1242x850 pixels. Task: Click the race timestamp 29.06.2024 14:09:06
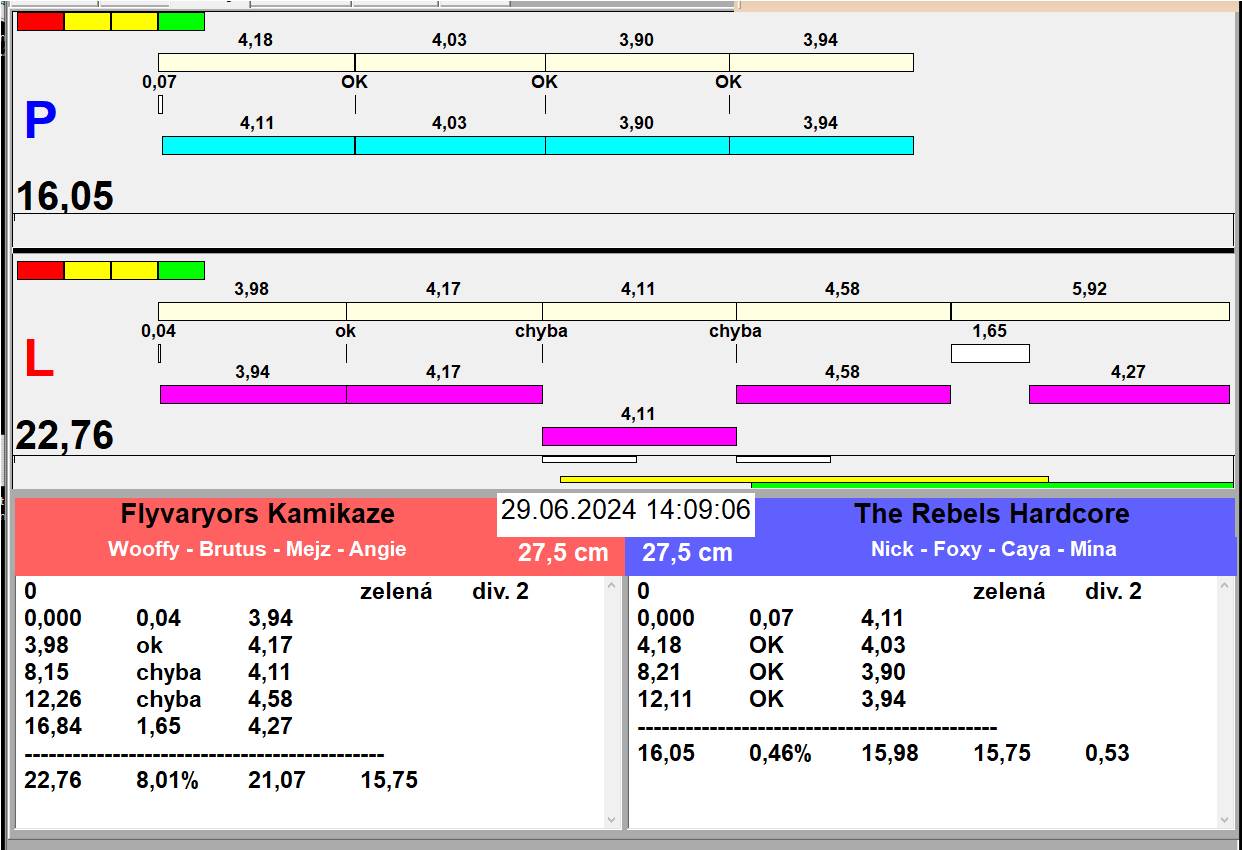click(x=625, y=511)
